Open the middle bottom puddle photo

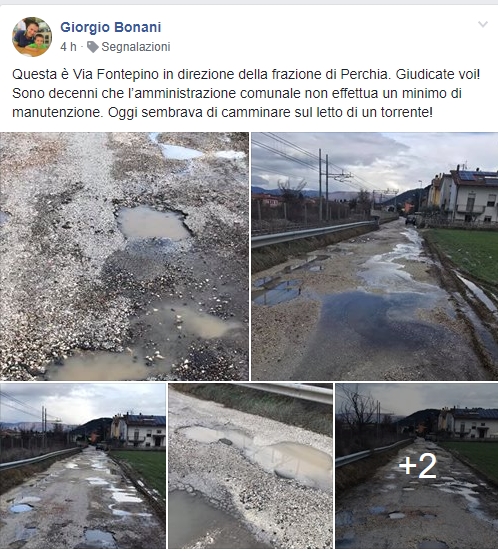(250, 466)
